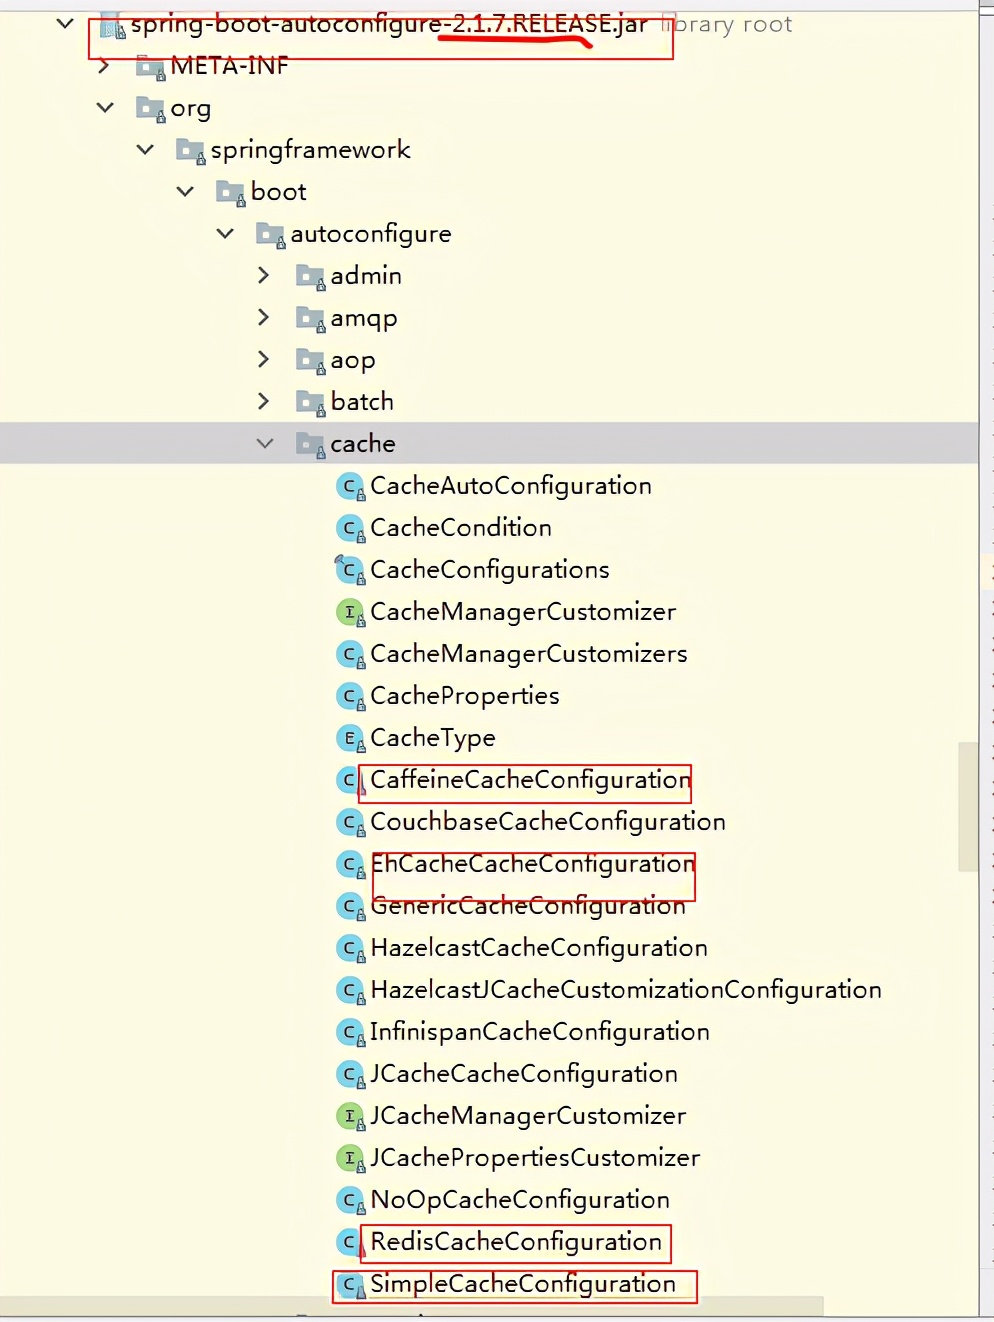The height and width of the screenshot is (1322, 994).
Task: Click the batch package folder icon
Action: [311, 403]
